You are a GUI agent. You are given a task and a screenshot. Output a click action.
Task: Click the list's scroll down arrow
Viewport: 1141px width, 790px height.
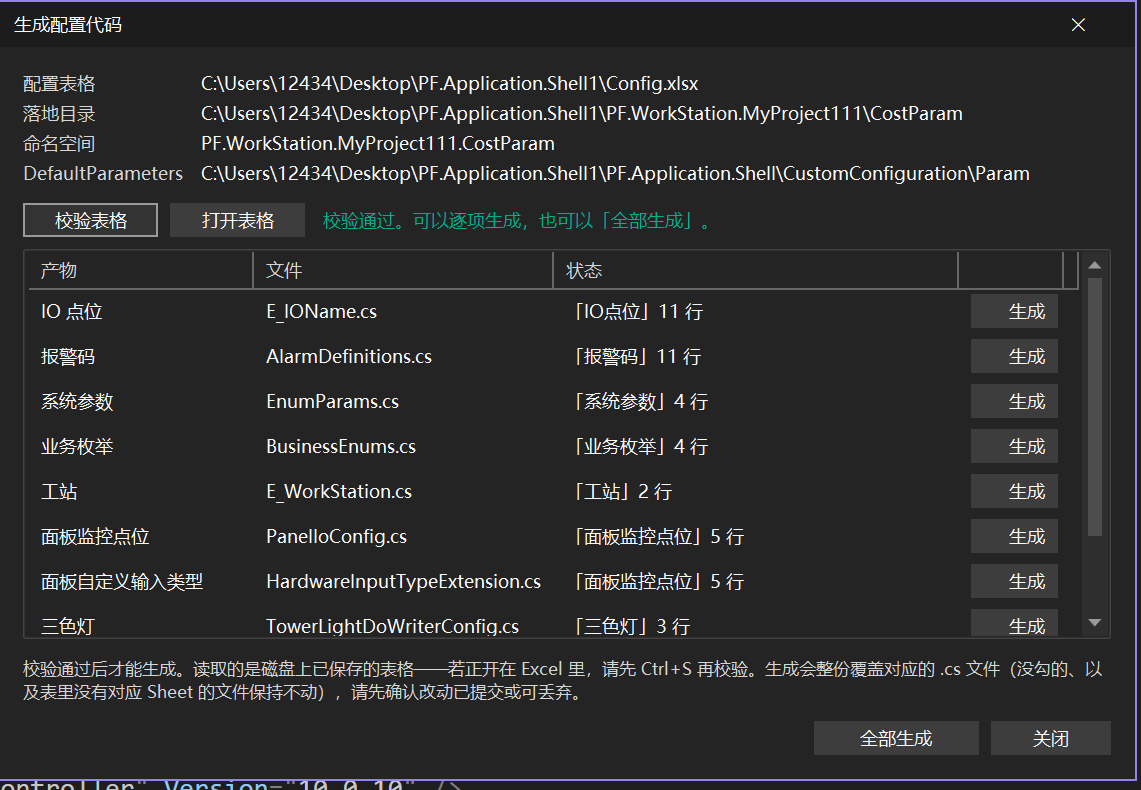pyautogui.click(x=1094, y=623)
